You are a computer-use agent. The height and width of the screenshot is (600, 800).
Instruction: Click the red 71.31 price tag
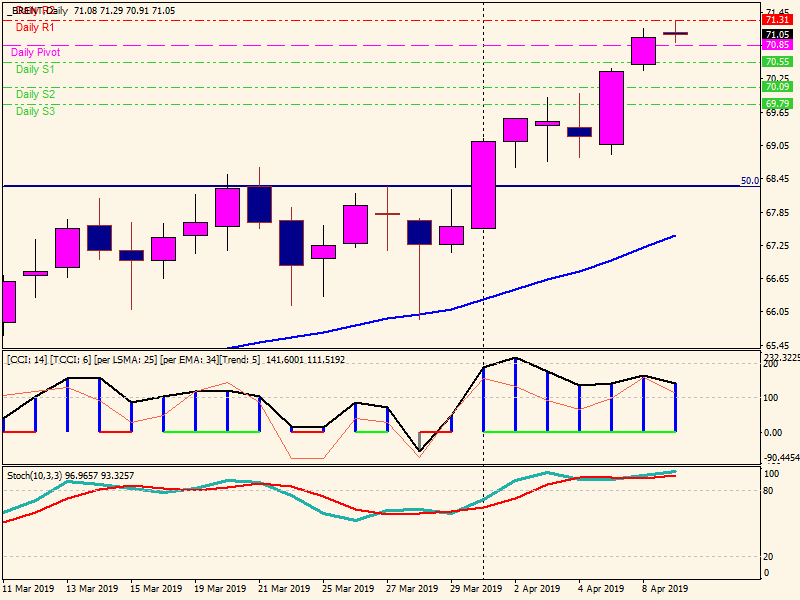pos(776,19)
